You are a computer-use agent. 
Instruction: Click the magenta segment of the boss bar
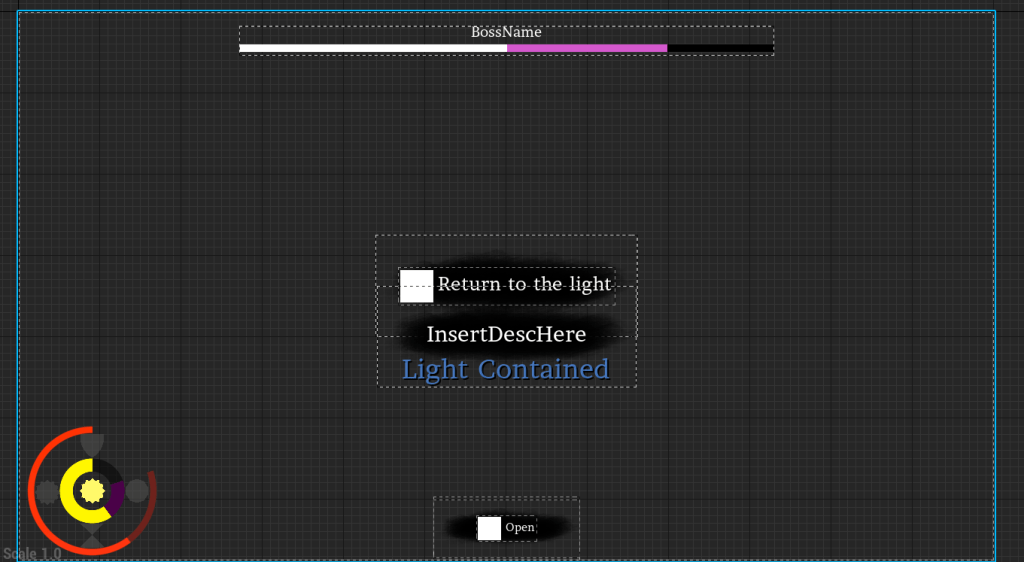(586, 48)
